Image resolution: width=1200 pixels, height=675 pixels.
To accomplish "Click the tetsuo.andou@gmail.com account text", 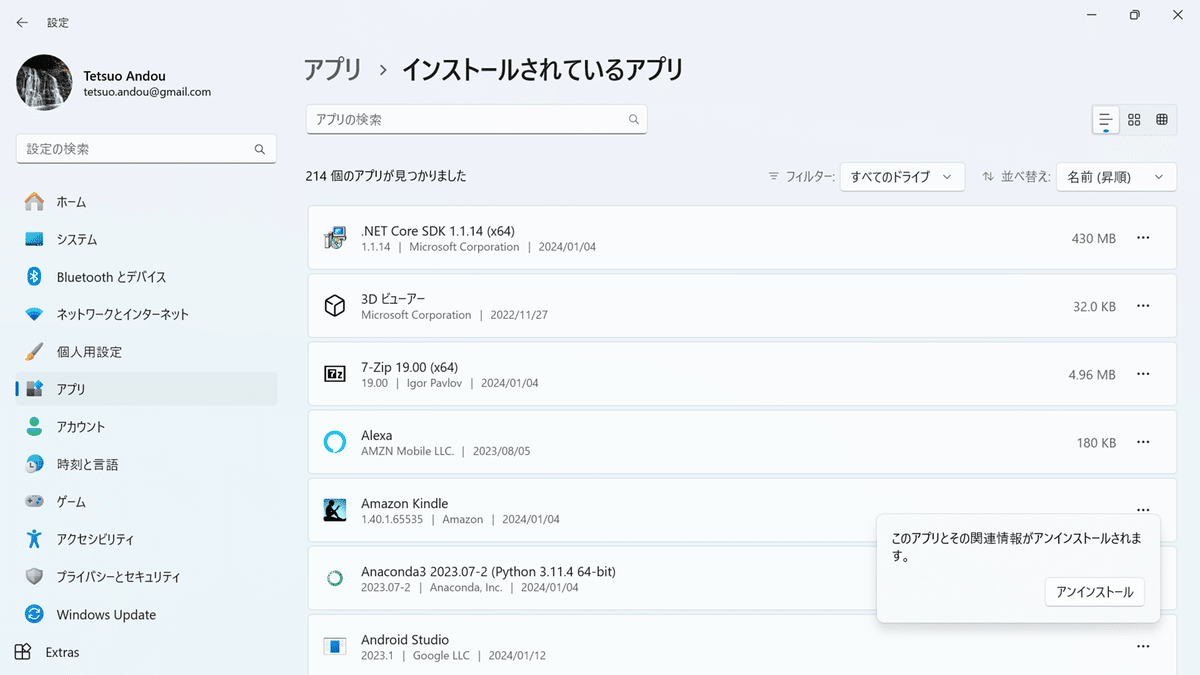I will coord(147,91).
